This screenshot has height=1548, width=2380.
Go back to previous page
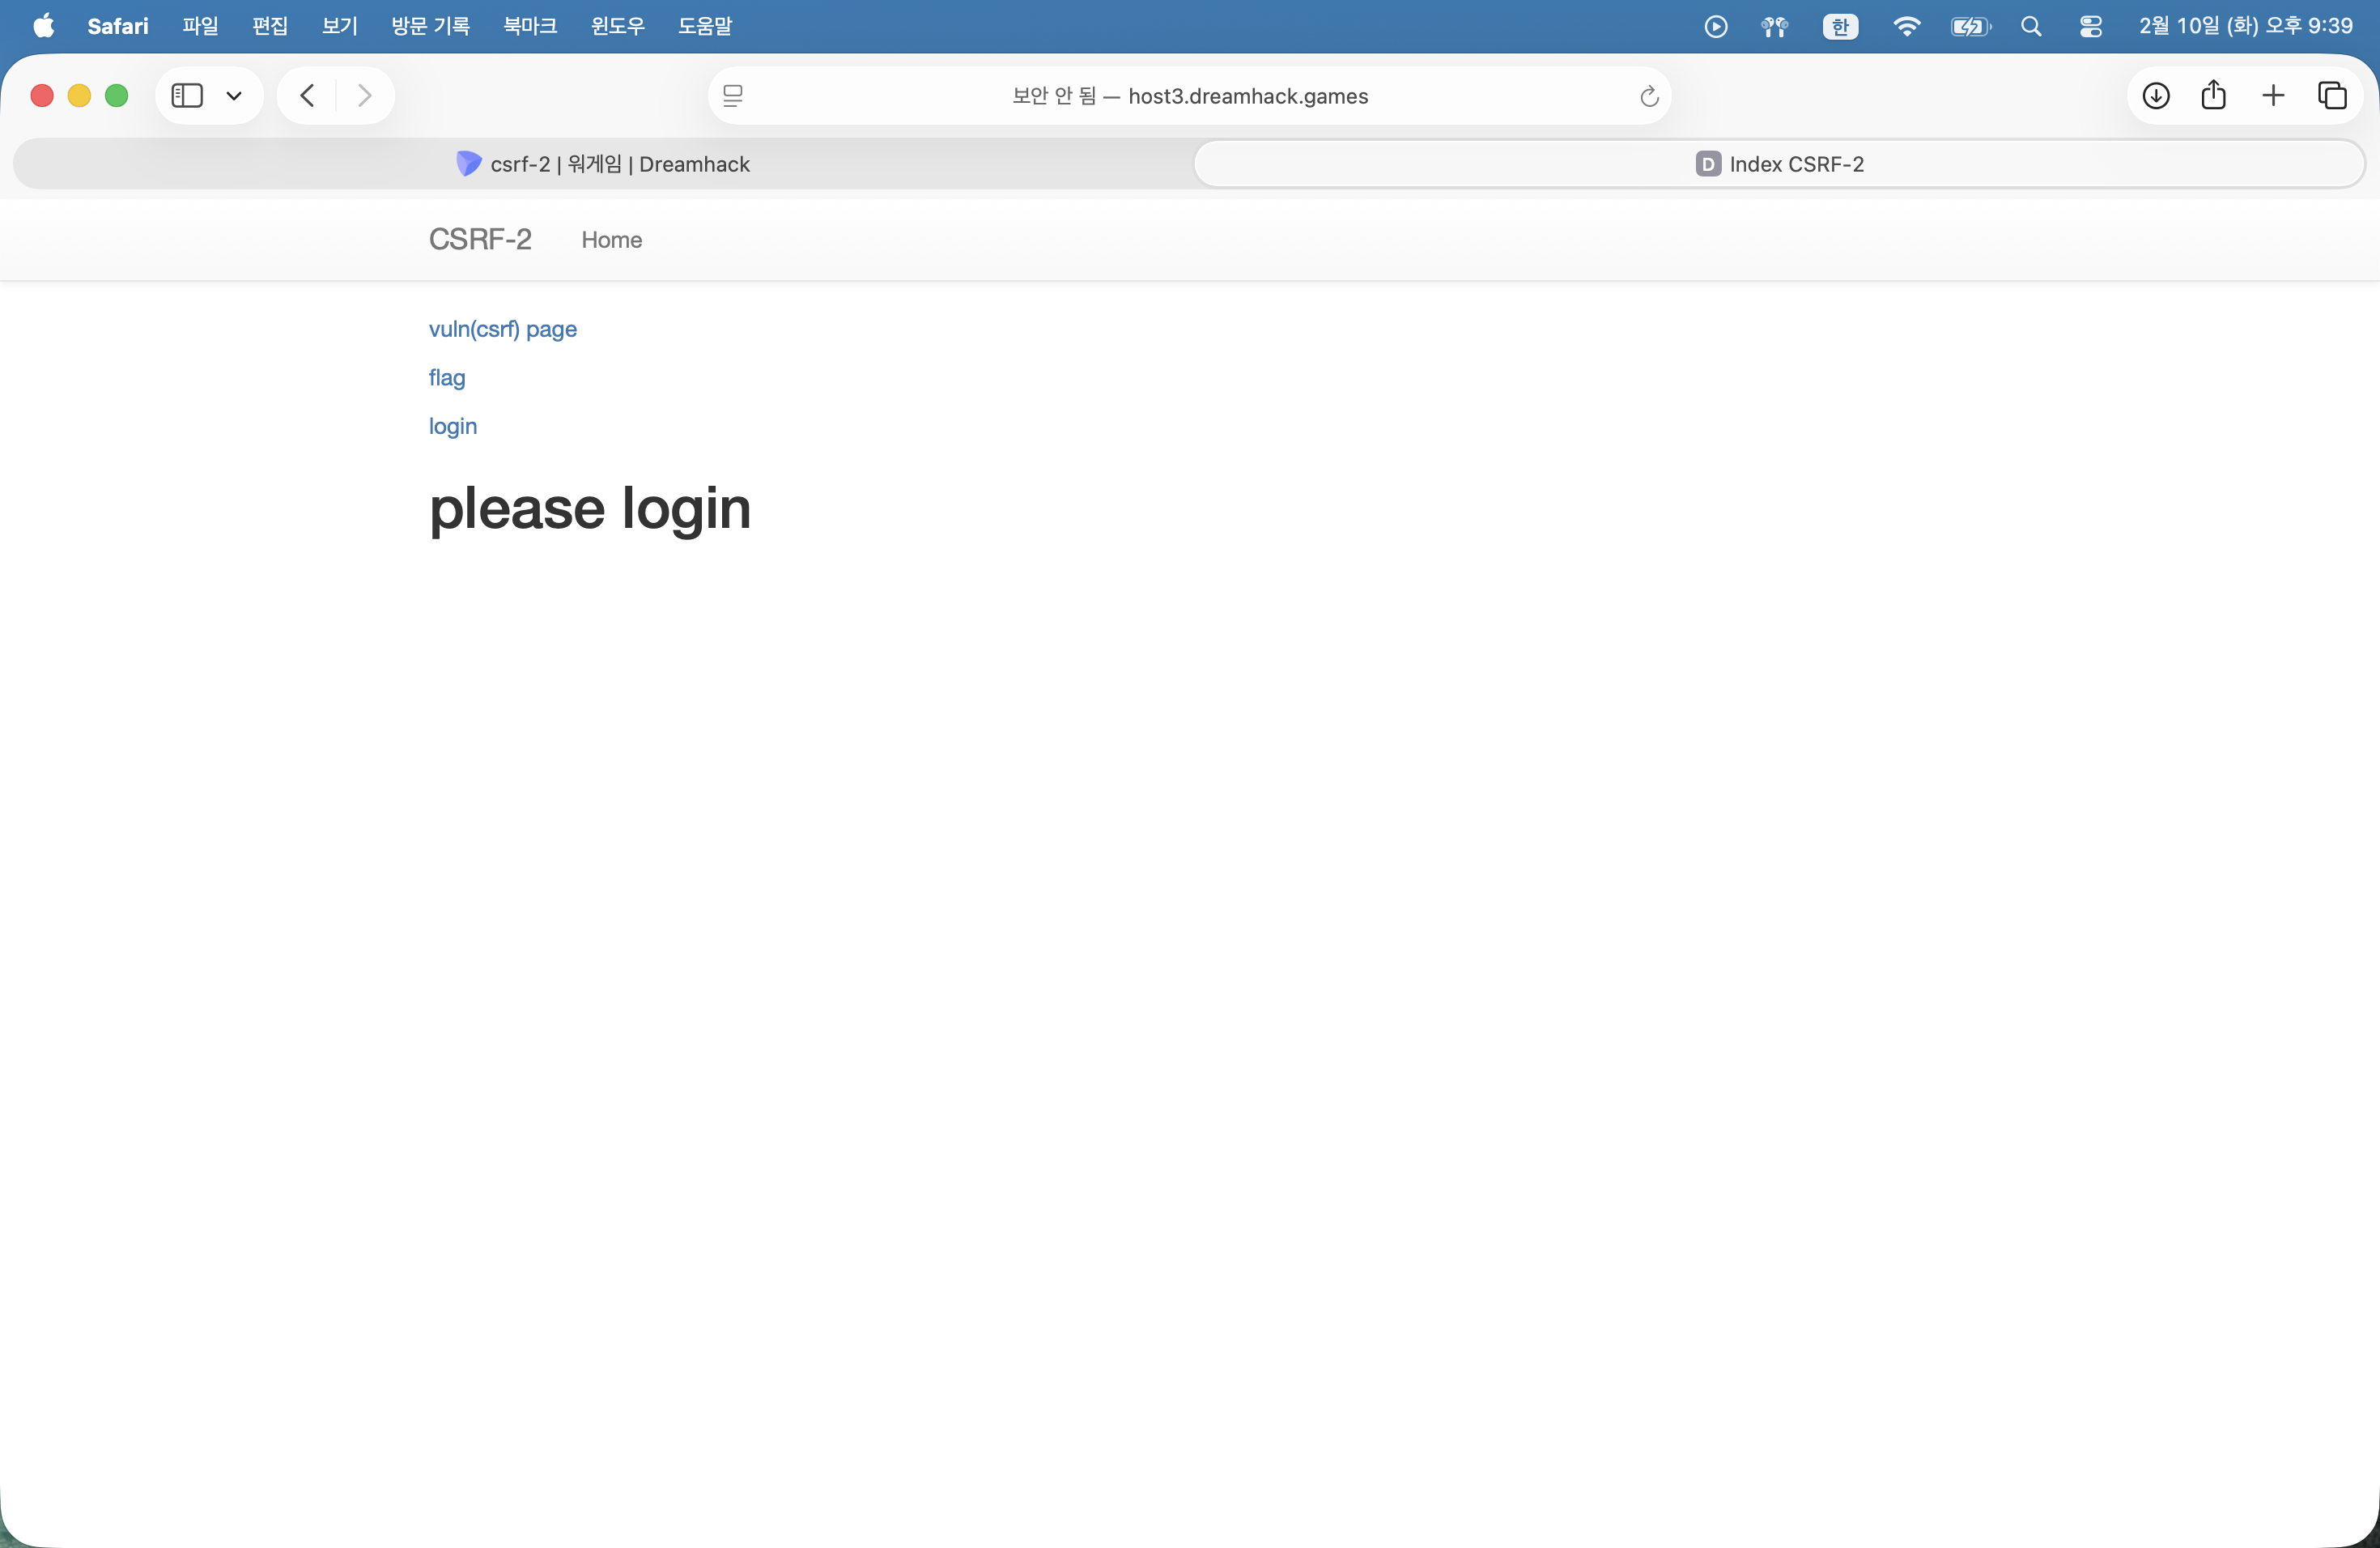tap(307, 96)
